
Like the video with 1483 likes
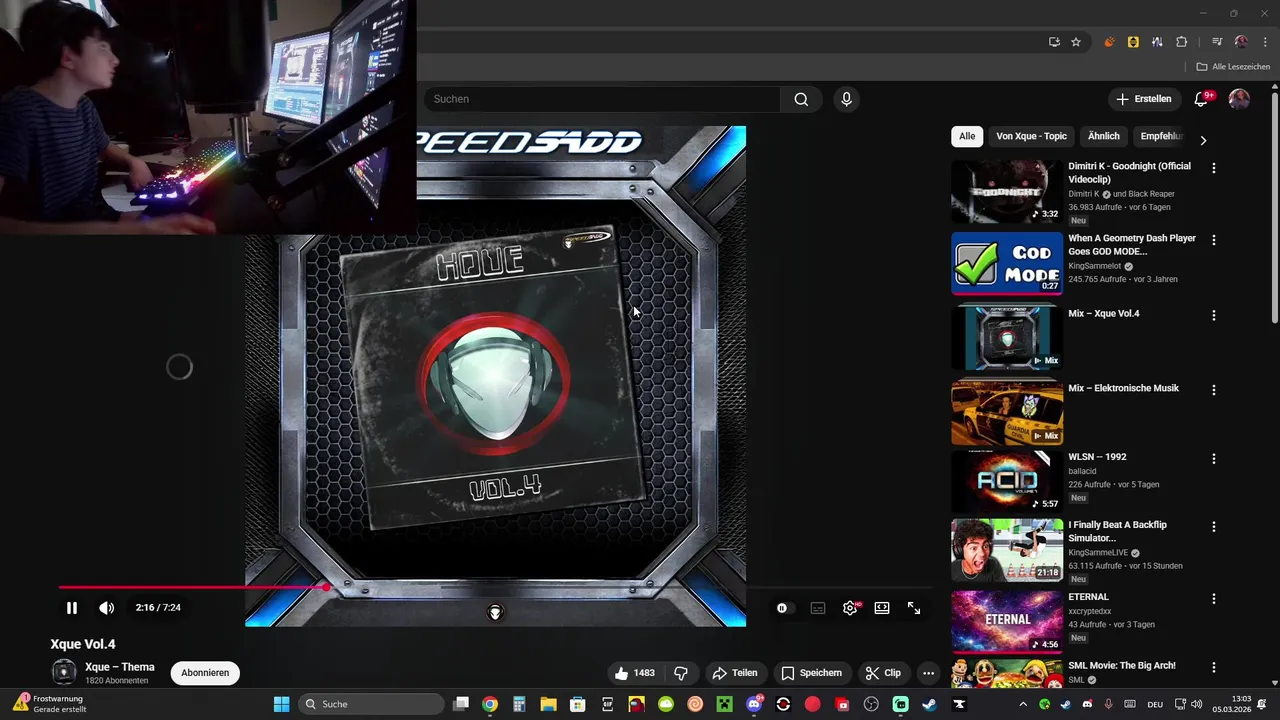[634, 673]
